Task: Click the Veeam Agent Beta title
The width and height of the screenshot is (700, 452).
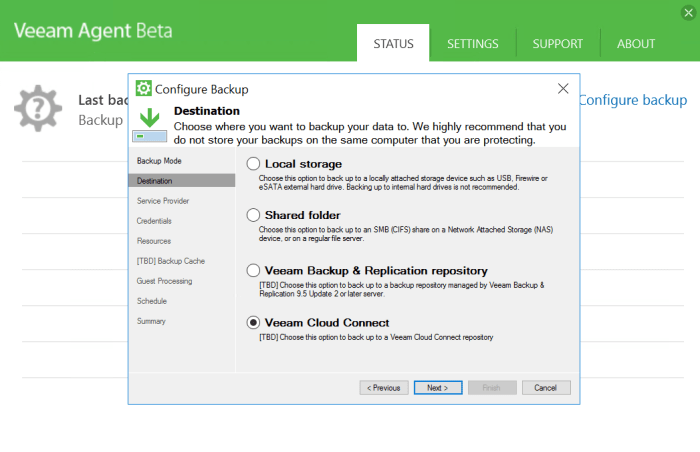Action: coord(93,31)
